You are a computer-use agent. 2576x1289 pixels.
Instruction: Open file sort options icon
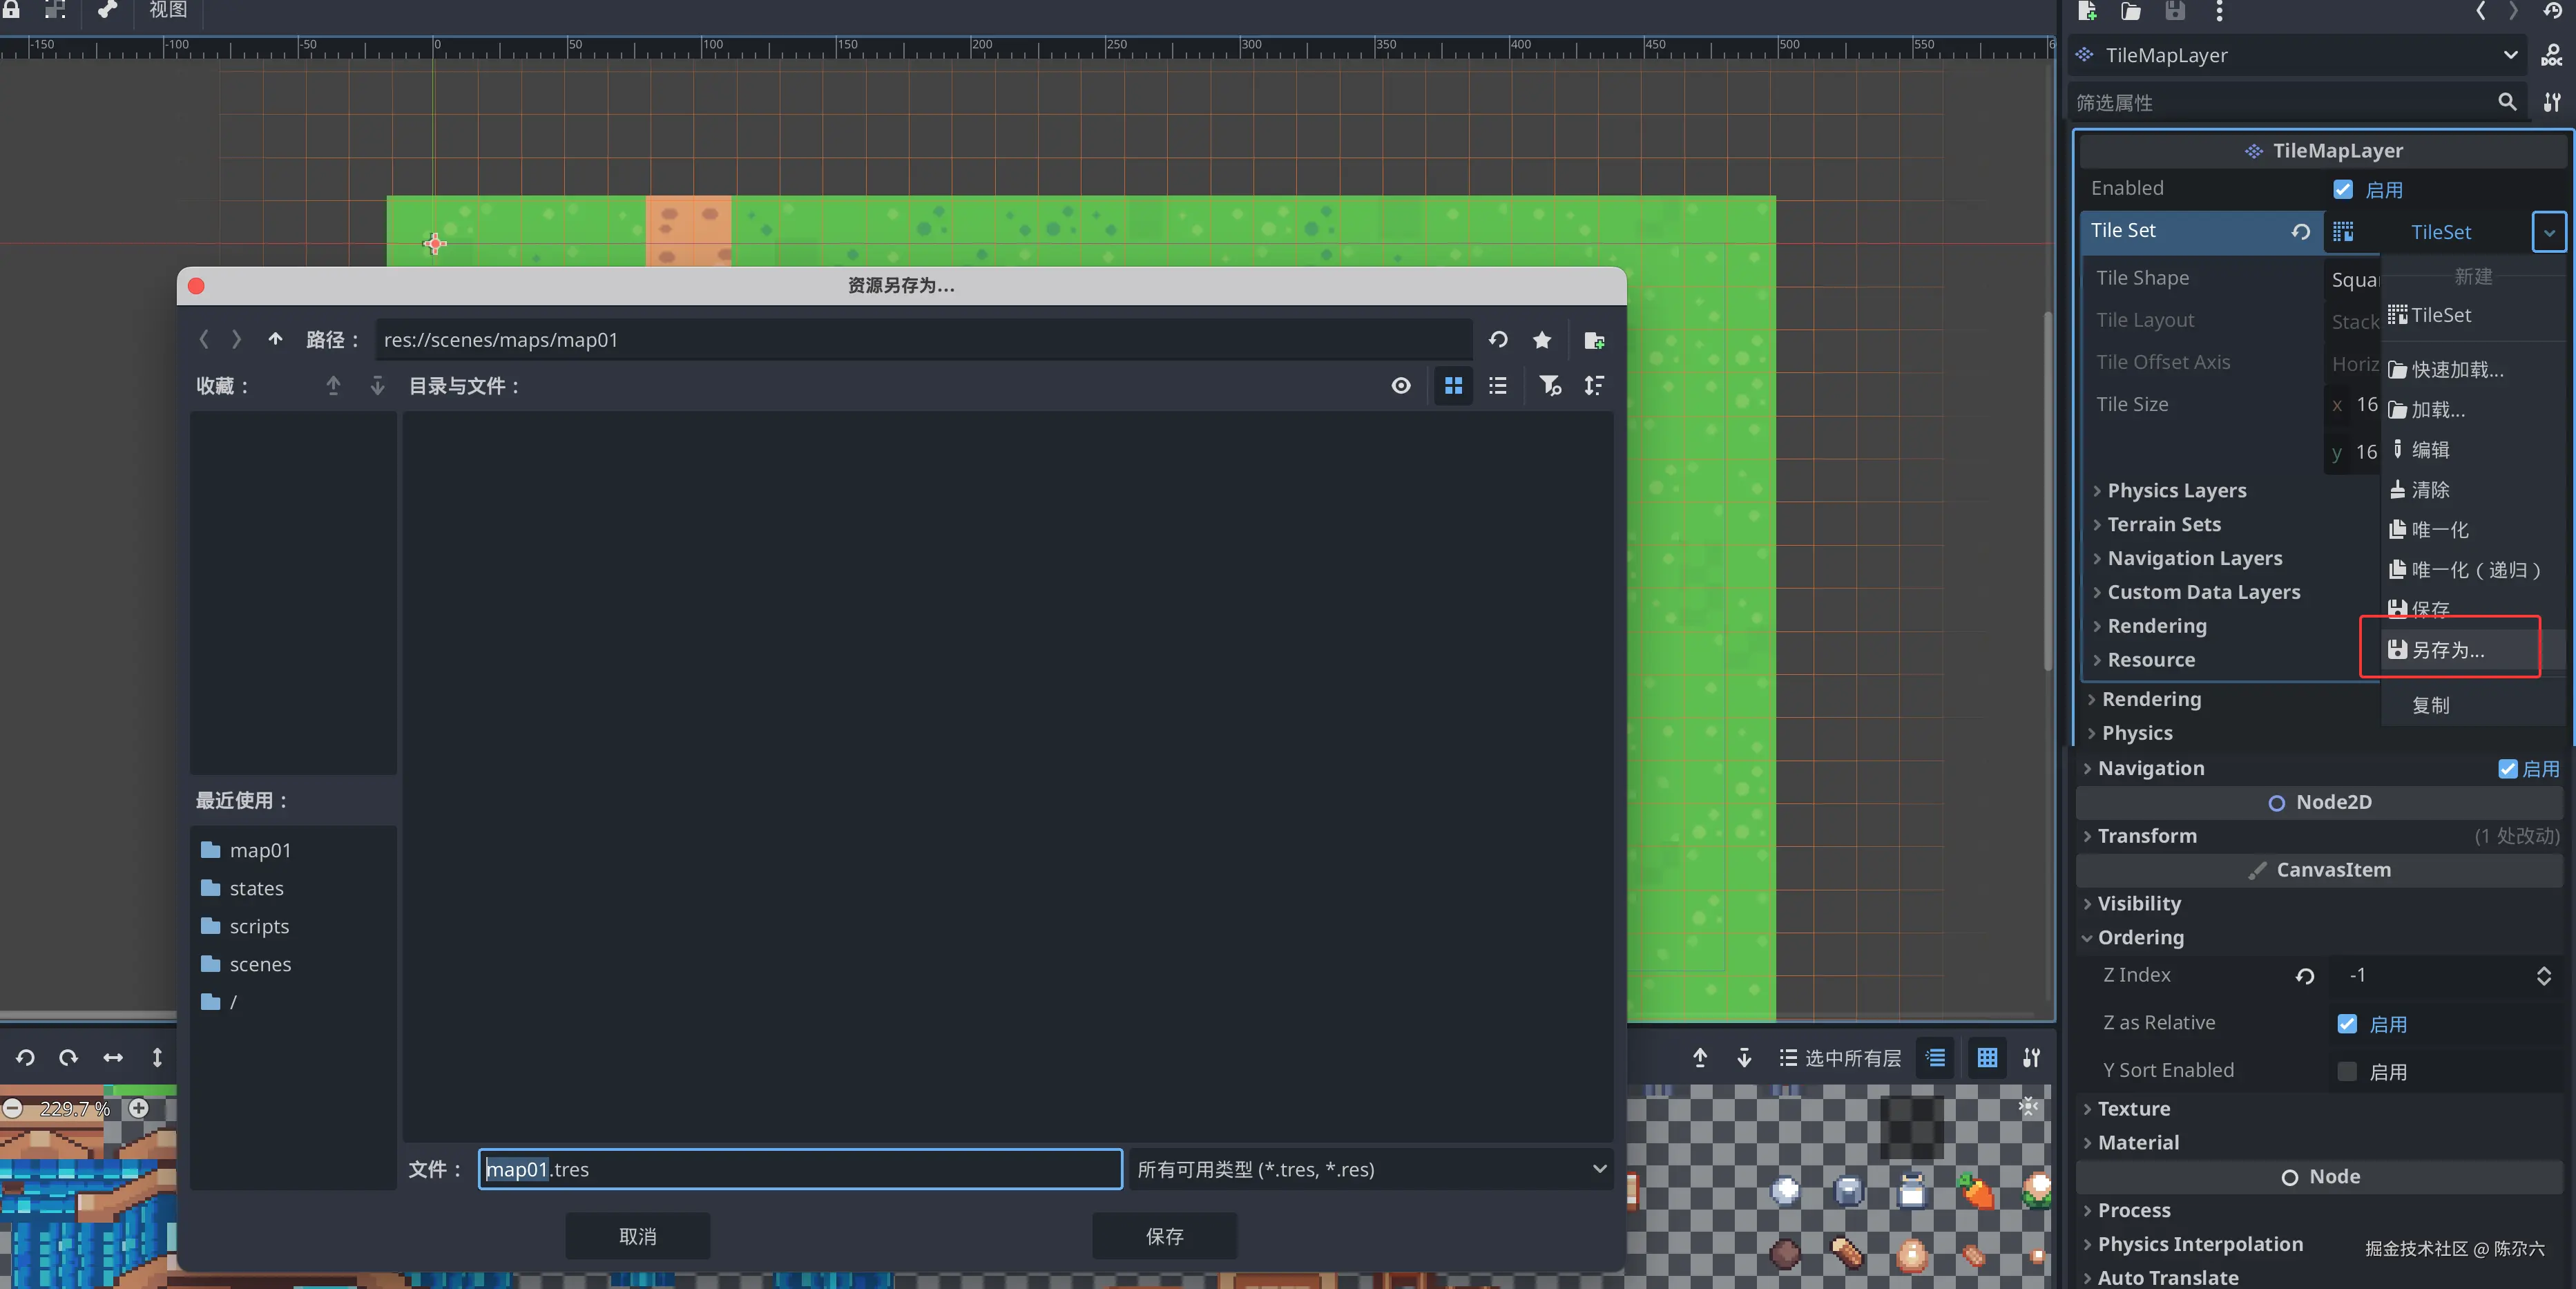1594,386
